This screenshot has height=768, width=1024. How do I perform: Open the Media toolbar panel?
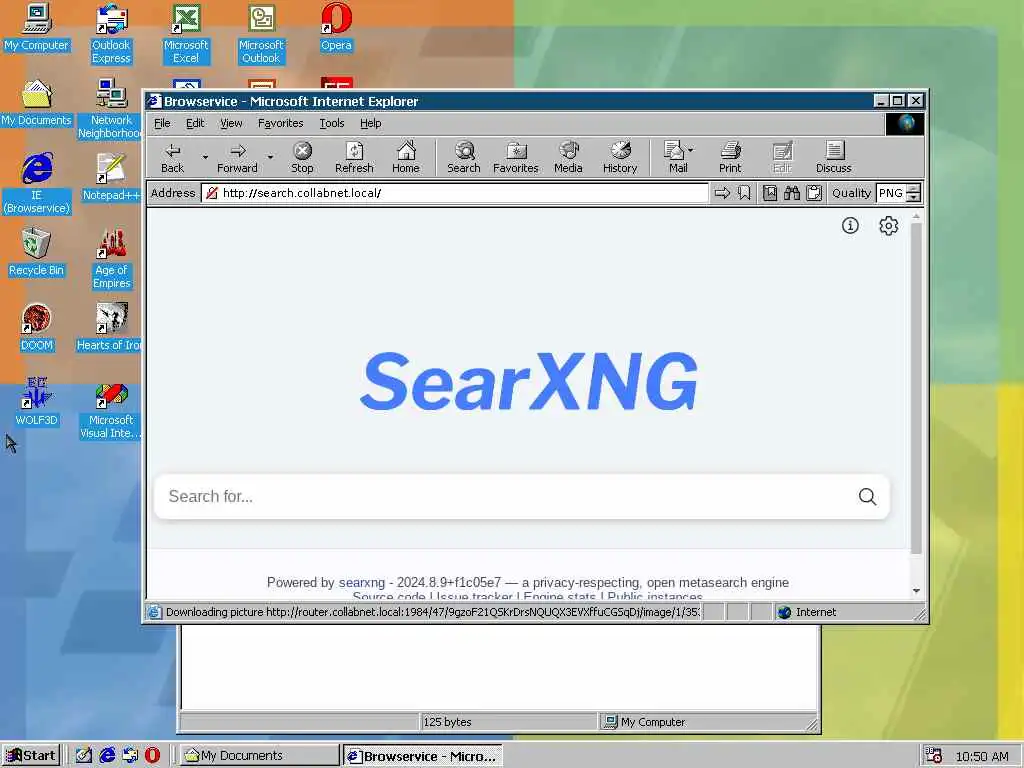[568, 157]
